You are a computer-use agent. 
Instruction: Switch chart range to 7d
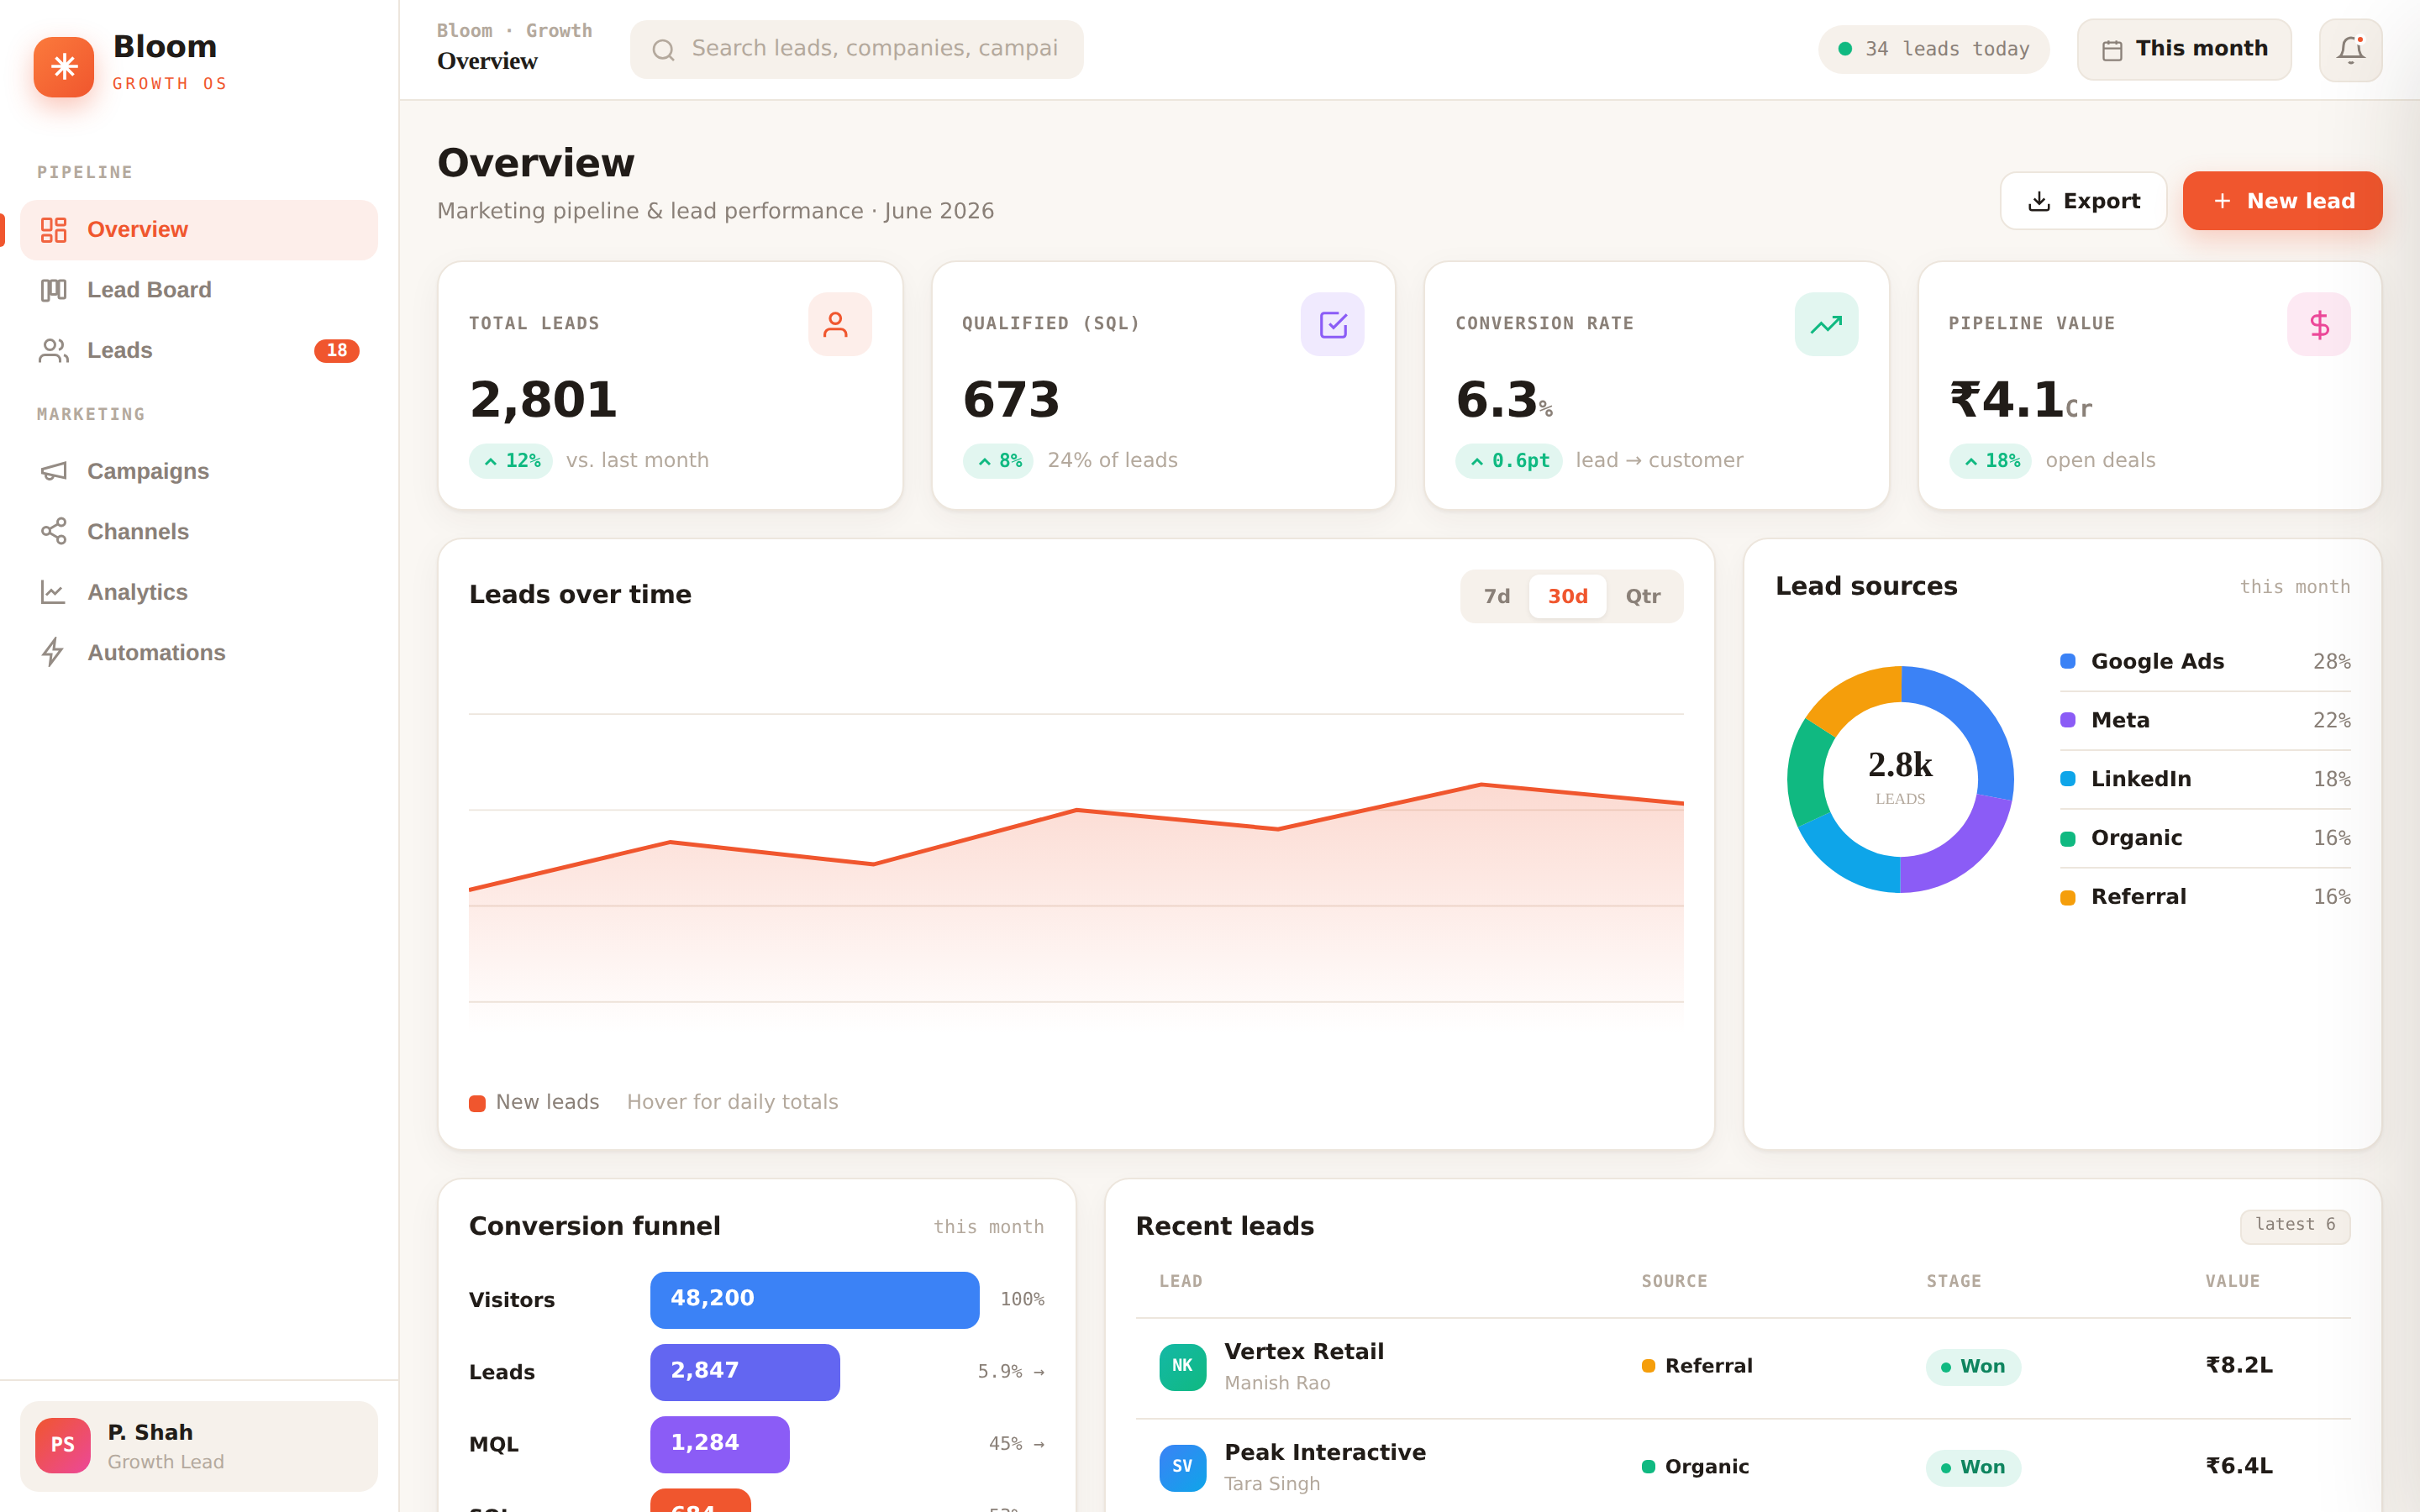tap(1497, 597)
